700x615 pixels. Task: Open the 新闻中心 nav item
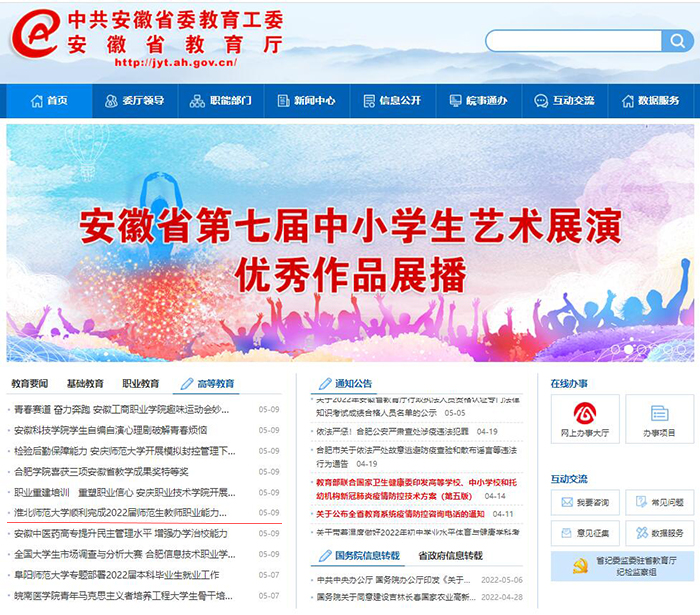[x=306, y=101]
